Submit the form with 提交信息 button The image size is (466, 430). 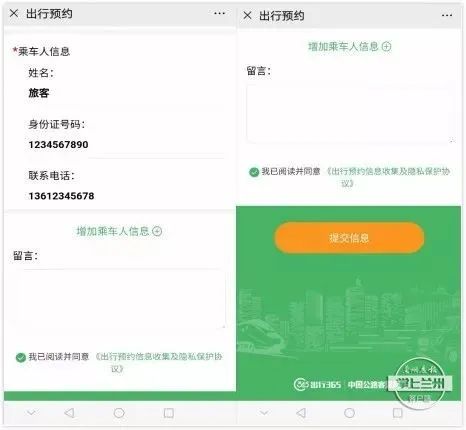(x=349, y=238)
